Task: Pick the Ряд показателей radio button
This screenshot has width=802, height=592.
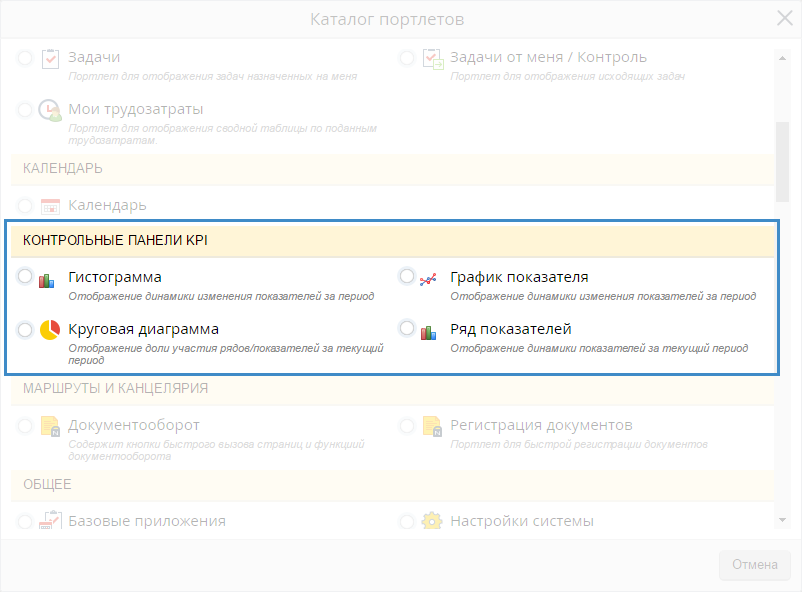Action: tap(406, 329)
